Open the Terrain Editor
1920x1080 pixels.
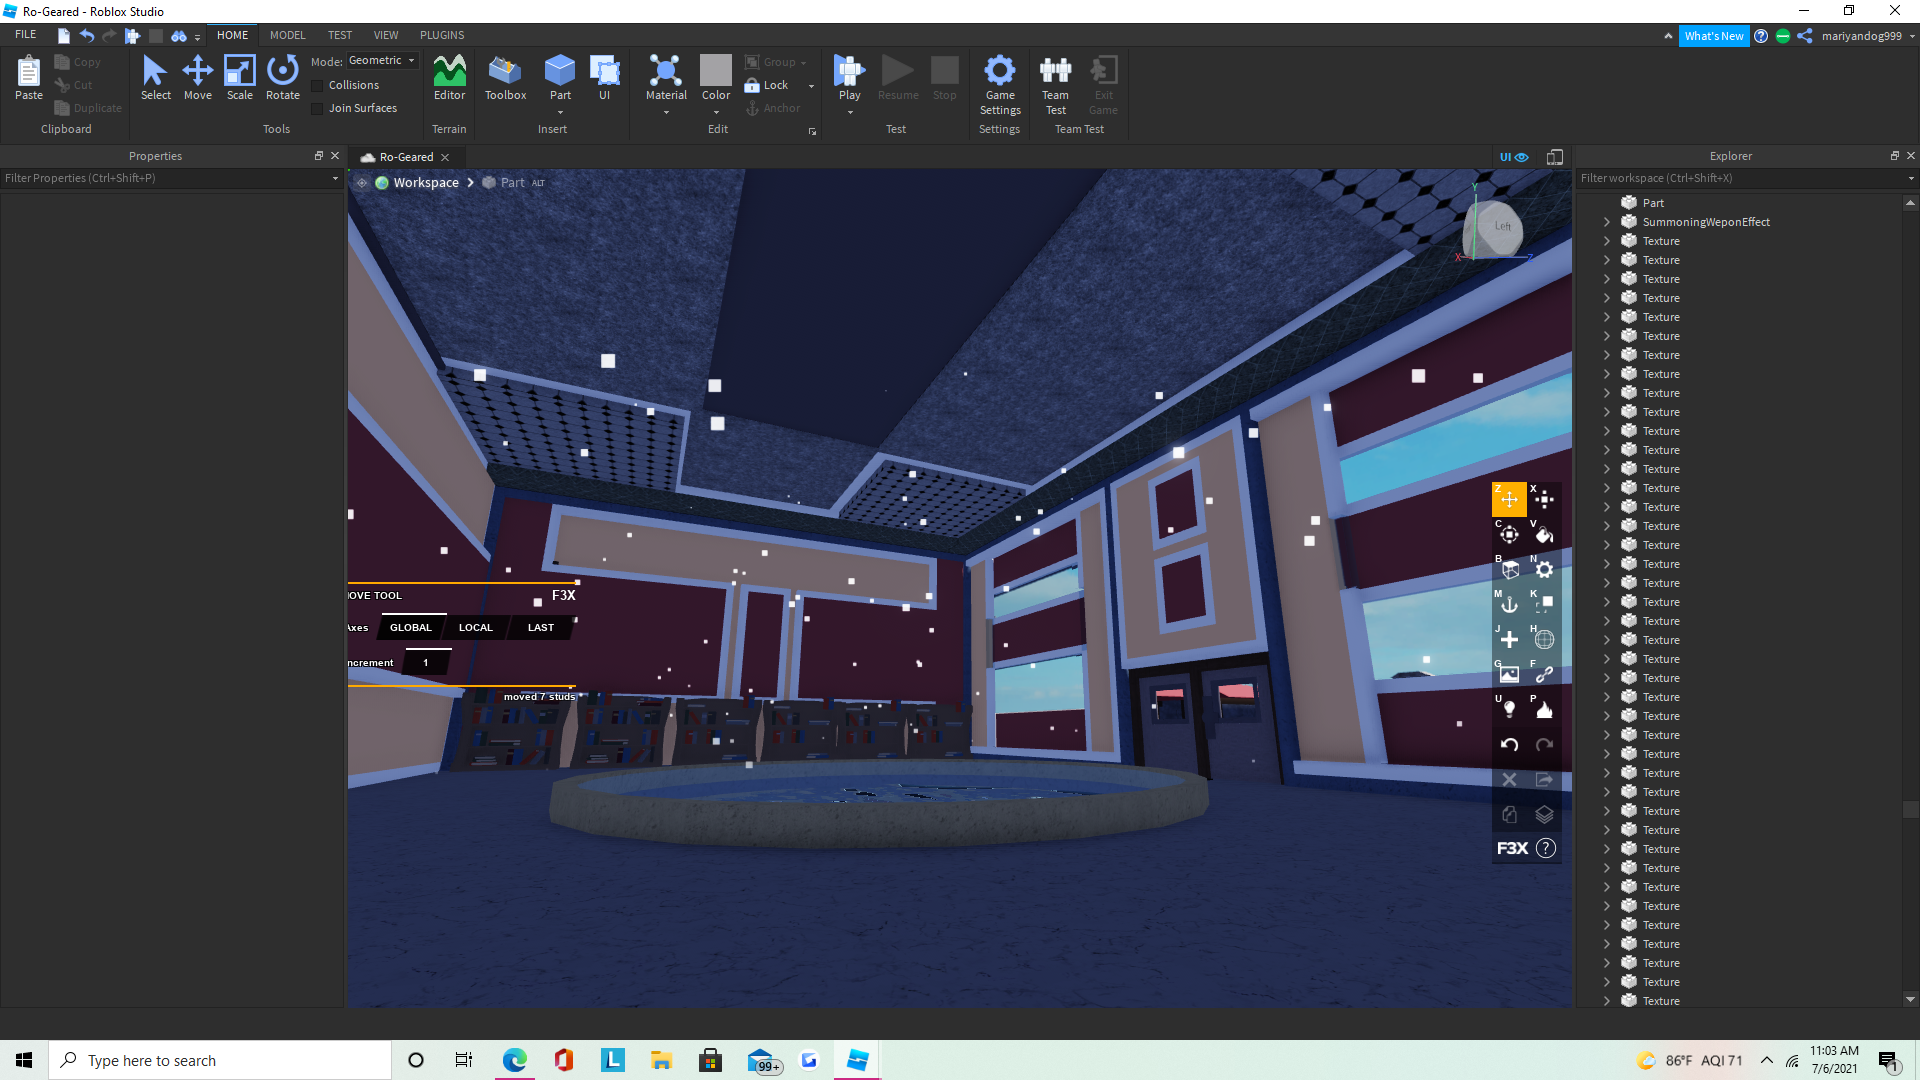tap(449, 78)
